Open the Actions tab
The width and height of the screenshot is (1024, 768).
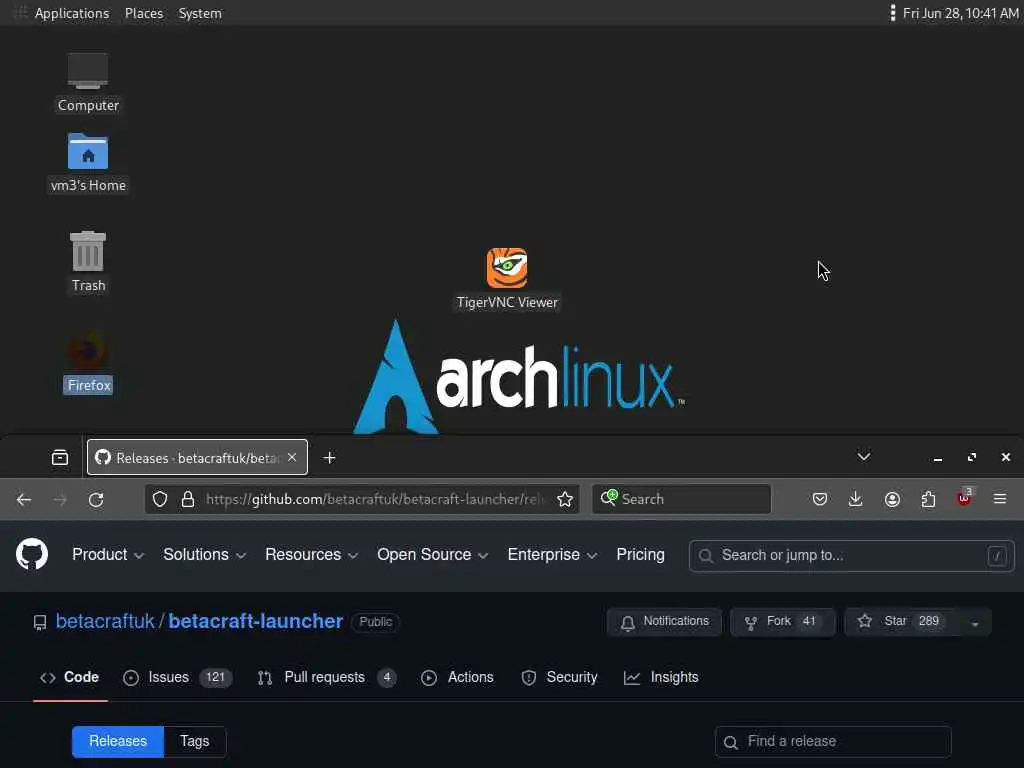click(x=458, y=677)
